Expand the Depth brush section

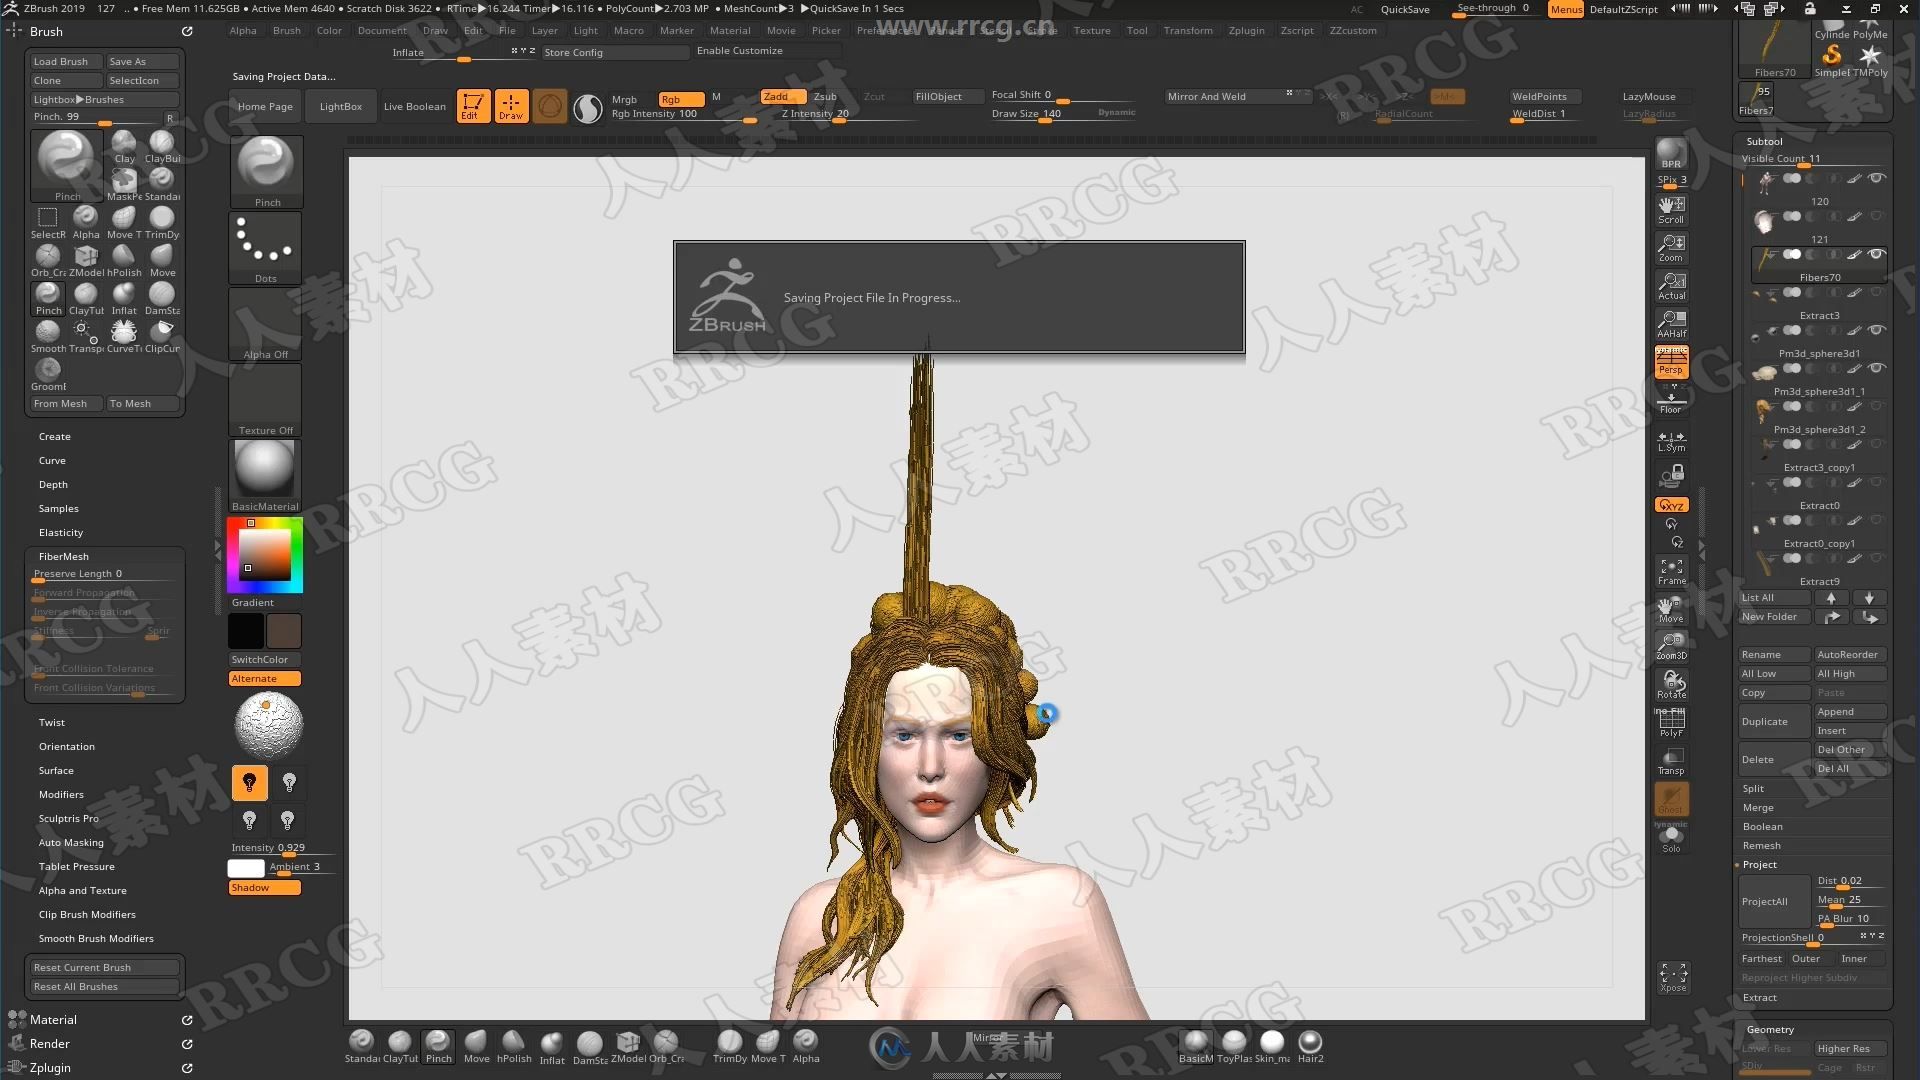coord(53,484)
